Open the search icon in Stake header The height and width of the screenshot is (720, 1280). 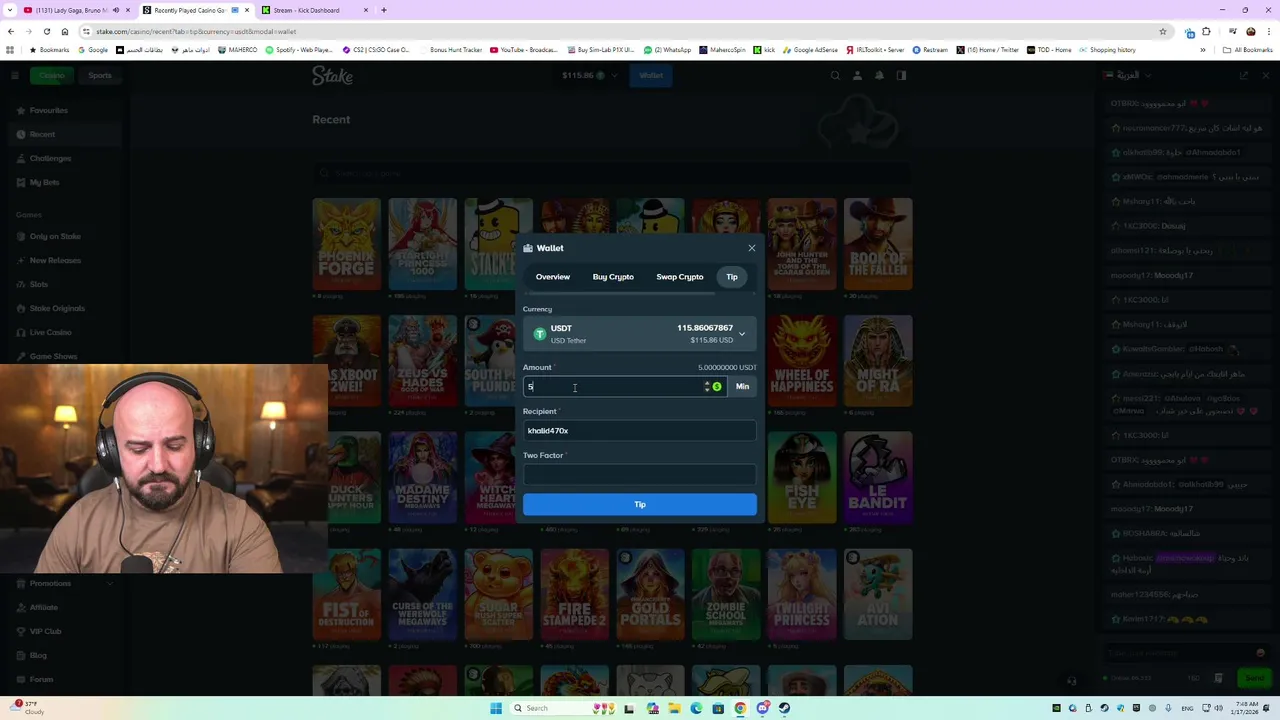[x=835, y=75]
